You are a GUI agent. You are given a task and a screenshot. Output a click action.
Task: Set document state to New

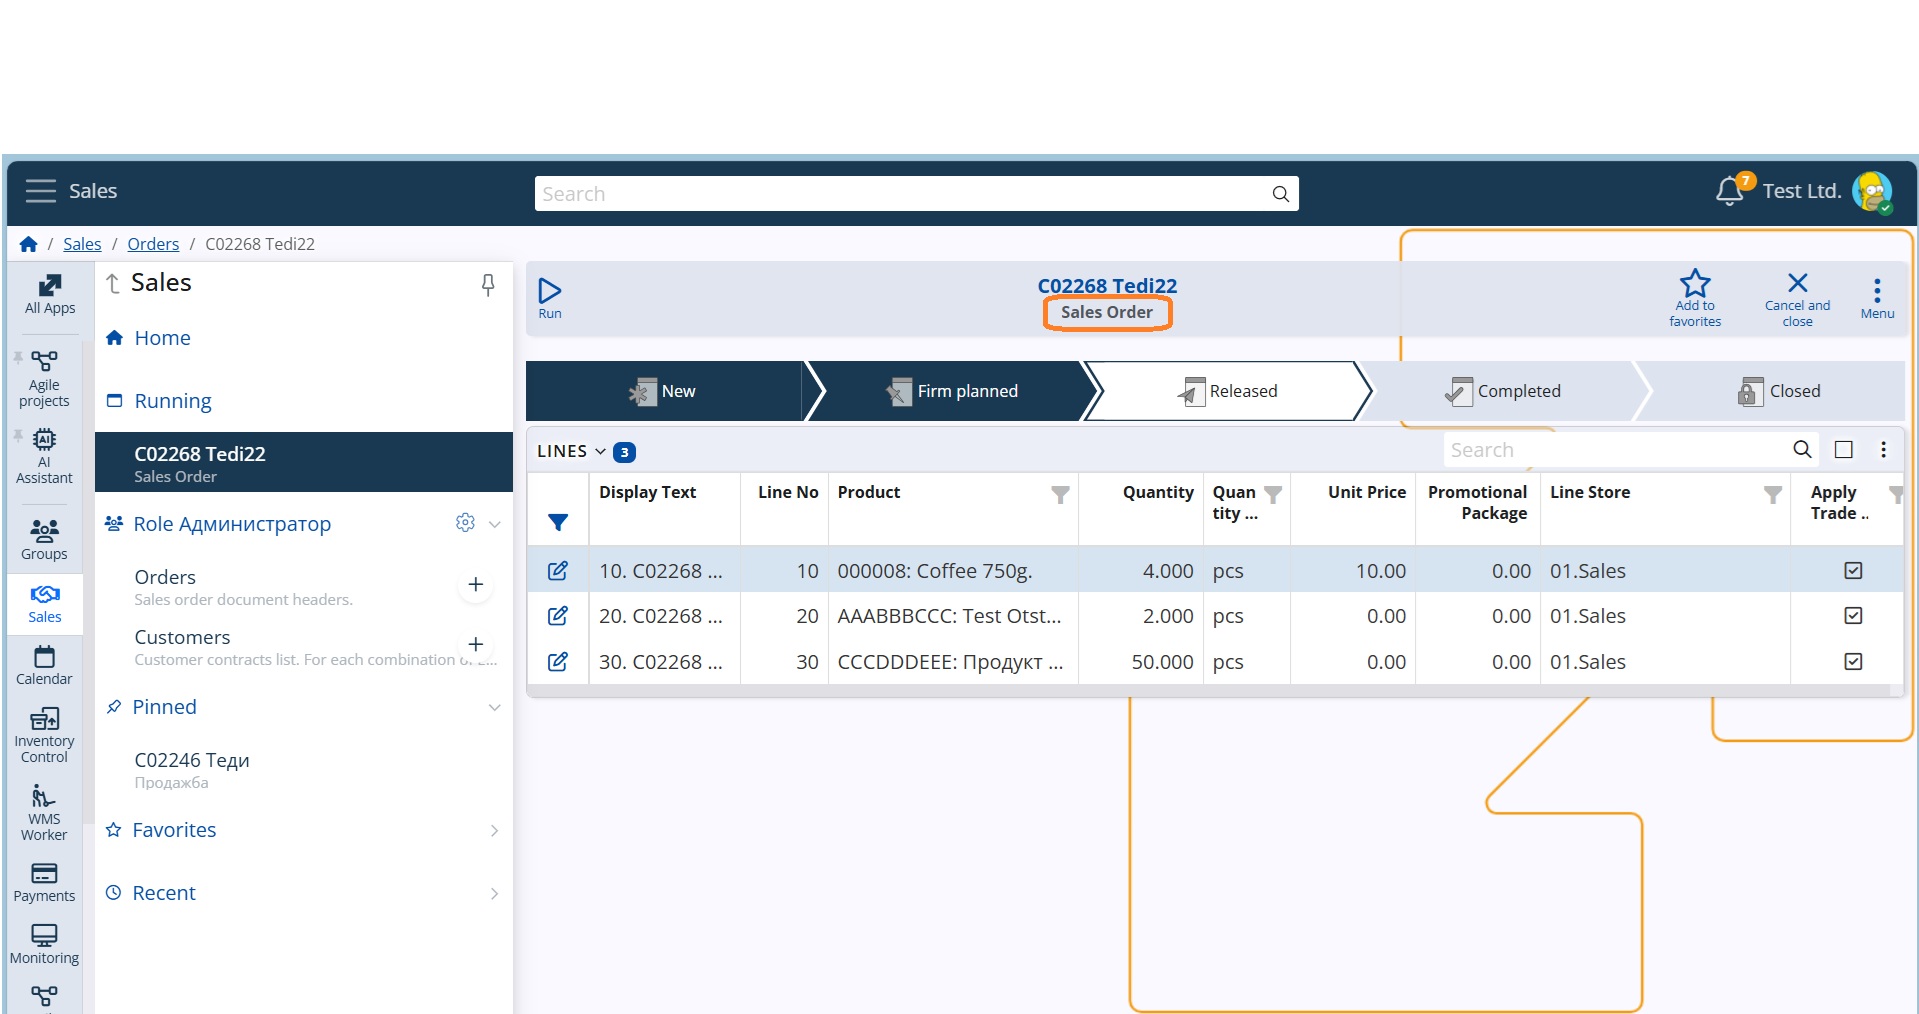pyautogui.click(x=665, y=391)
